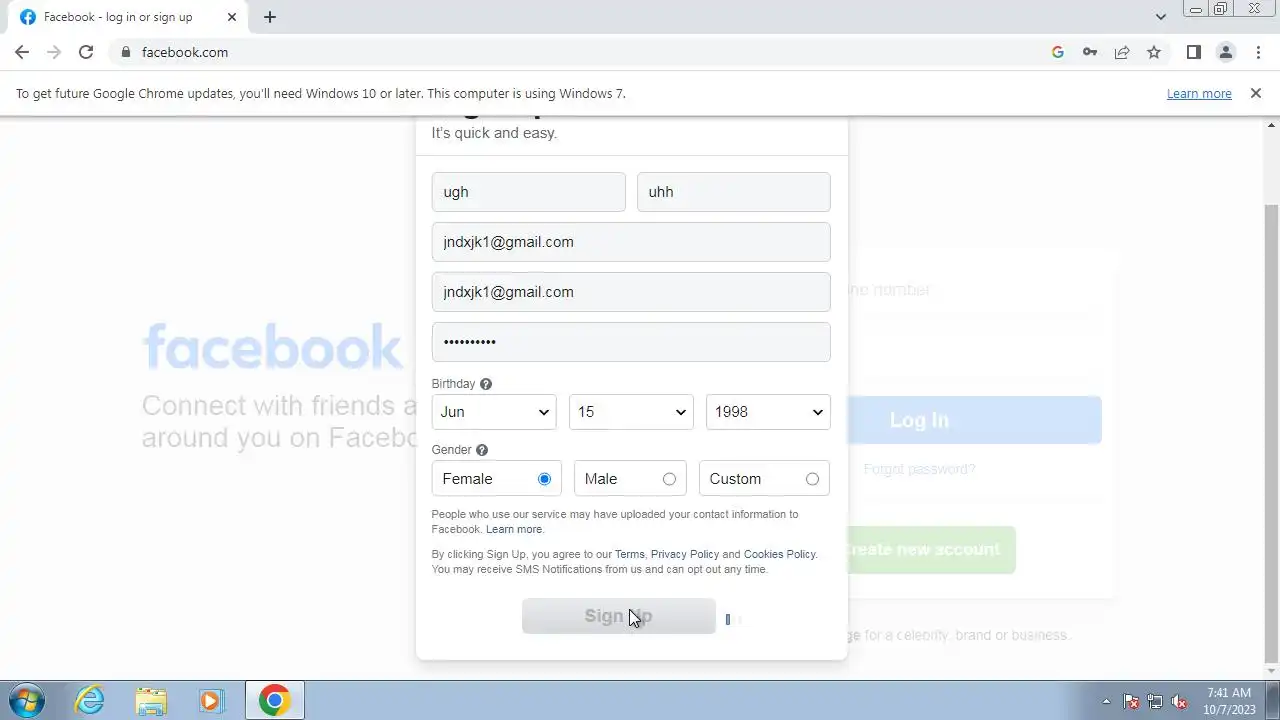The image size is (1280, 720).
Task: Launch Internet Explorer from the taskbar
Action: point(90,700)
